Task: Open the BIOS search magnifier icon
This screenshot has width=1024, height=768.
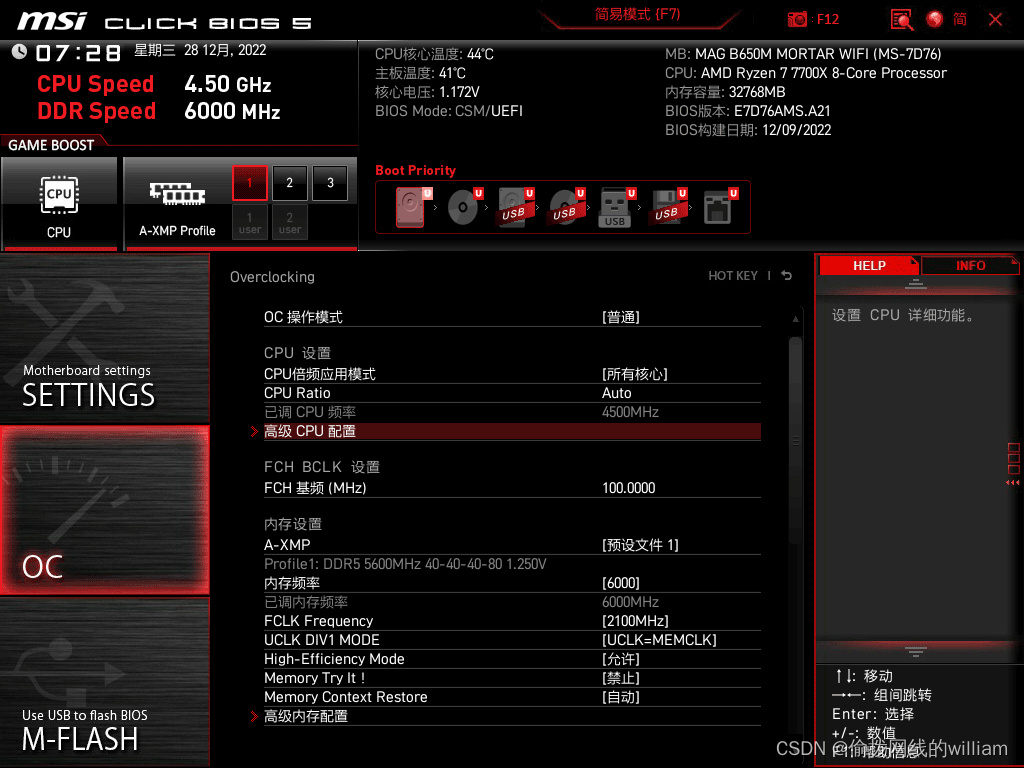Action: (902, 19)
